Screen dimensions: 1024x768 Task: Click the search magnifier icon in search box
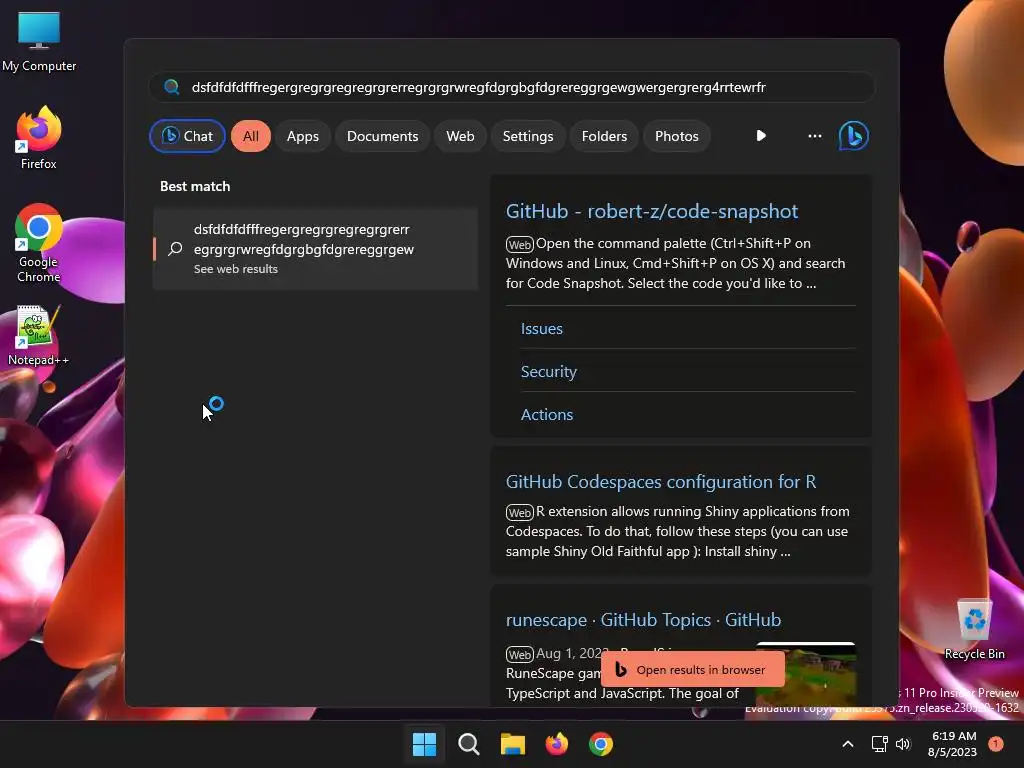[172, 87]
